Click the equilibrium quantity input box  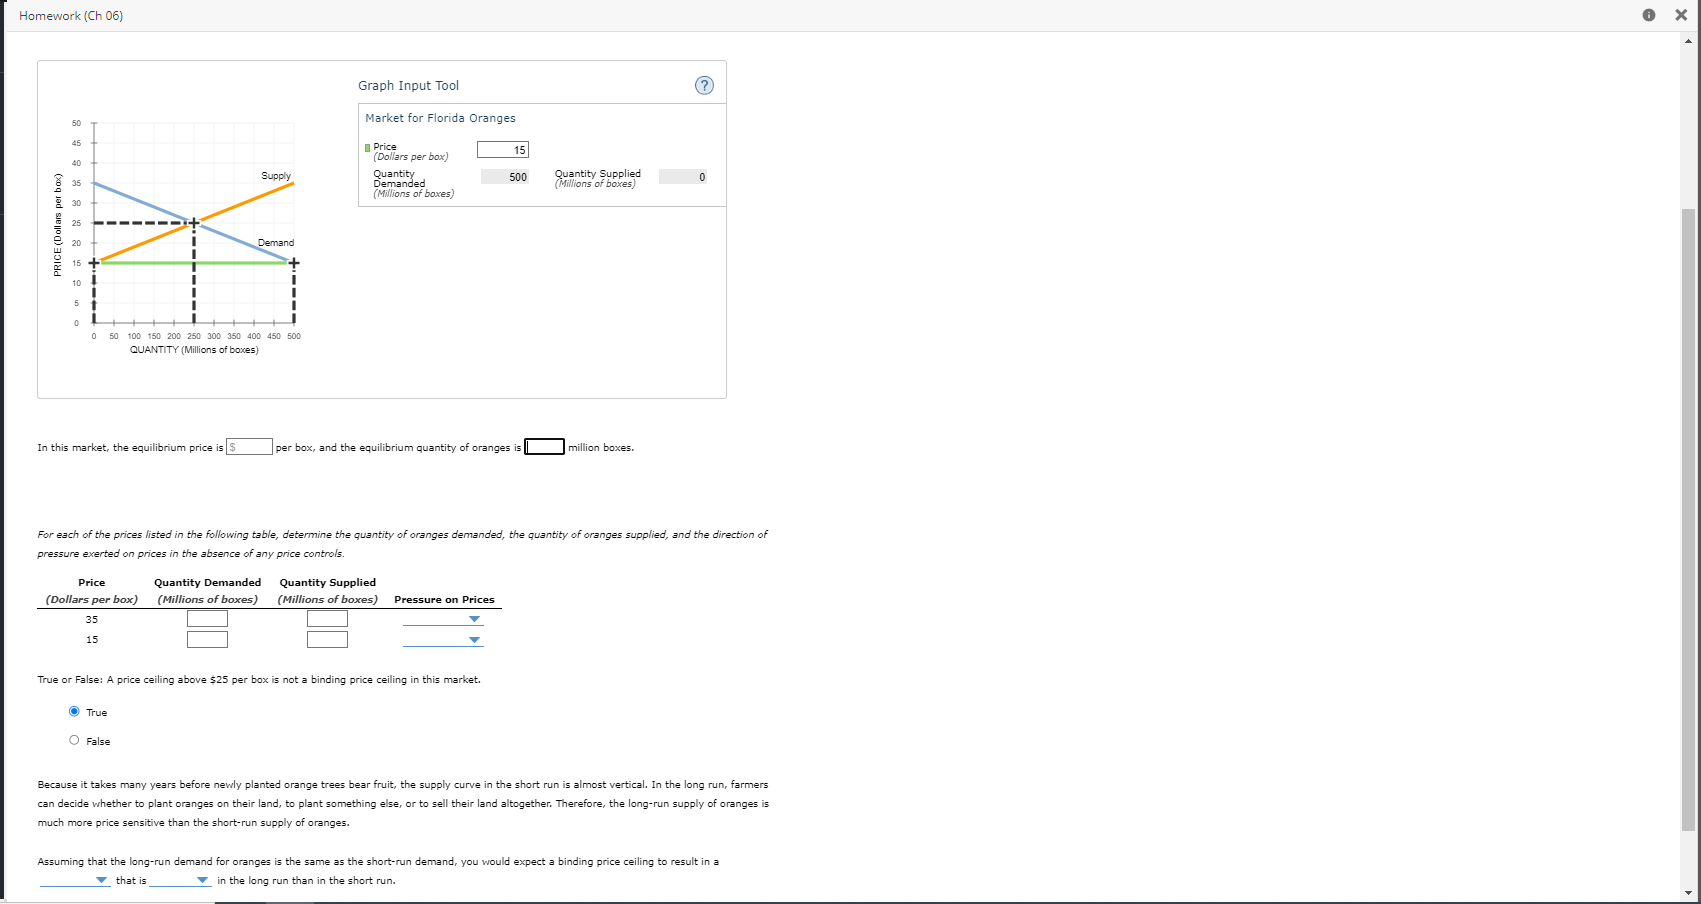point(545,447)
